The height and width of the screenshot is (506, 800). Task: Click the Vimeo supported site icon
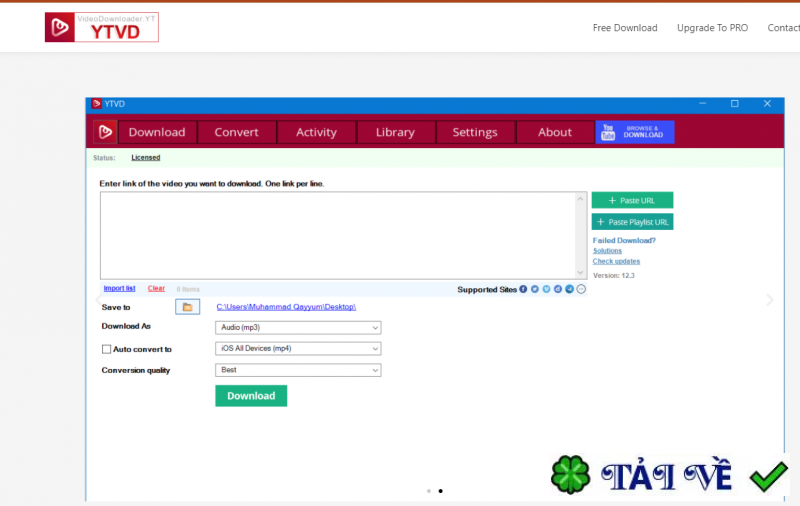546,289
